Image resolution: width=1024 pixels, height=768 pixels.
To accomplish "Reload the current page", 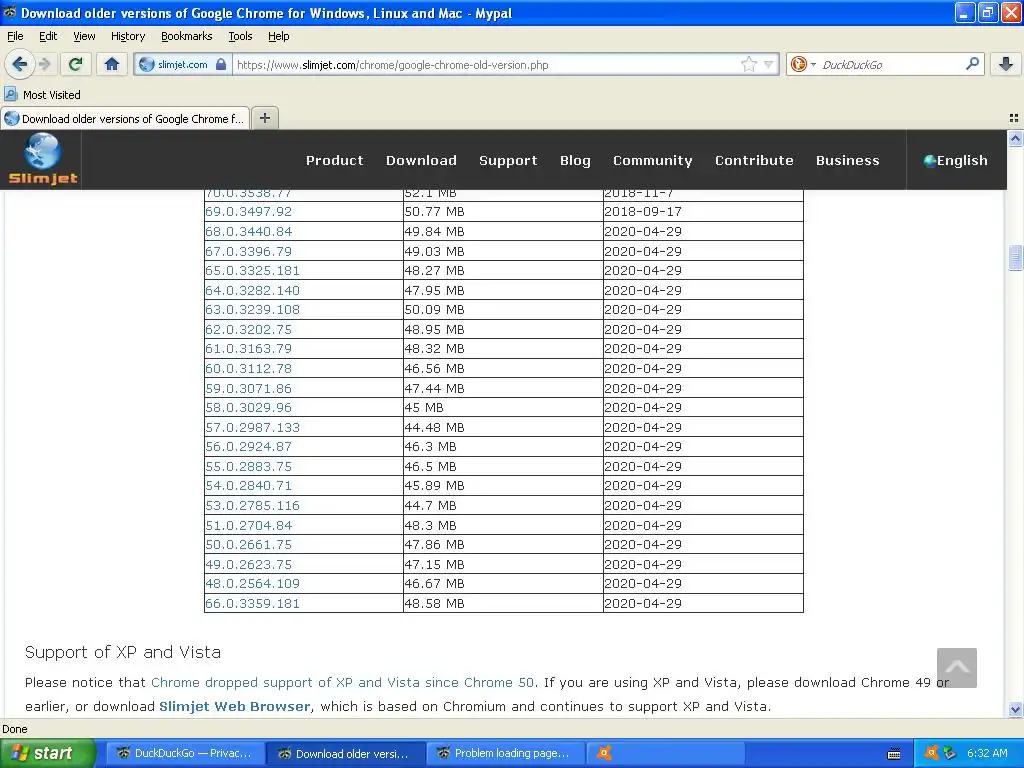I will click(x=75, y=64).
